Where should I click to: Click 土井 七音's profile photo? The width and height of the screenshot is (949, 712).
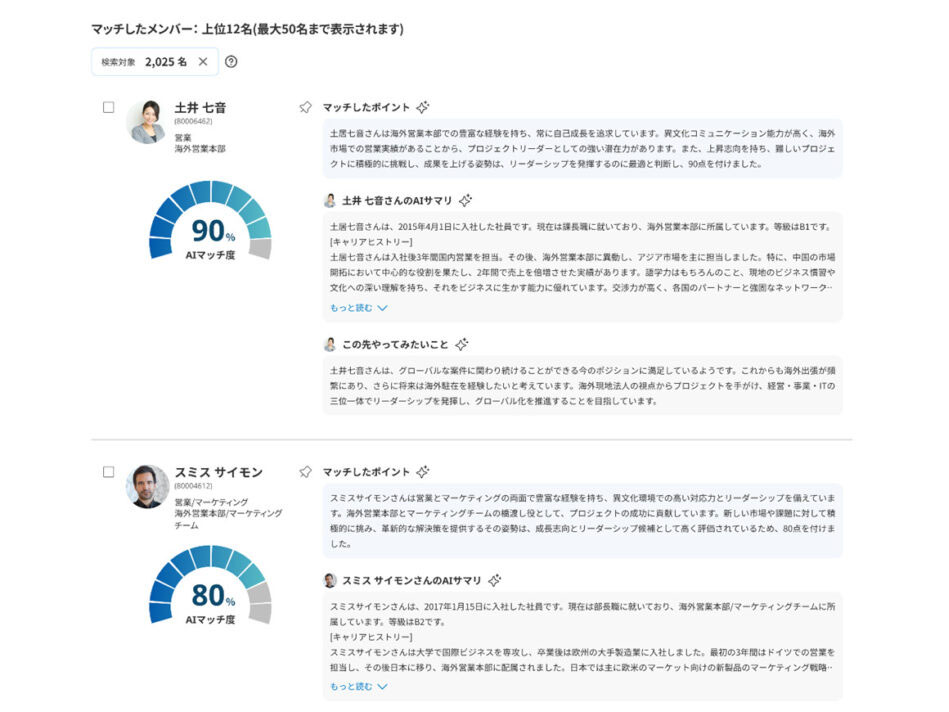coord(147,122)
